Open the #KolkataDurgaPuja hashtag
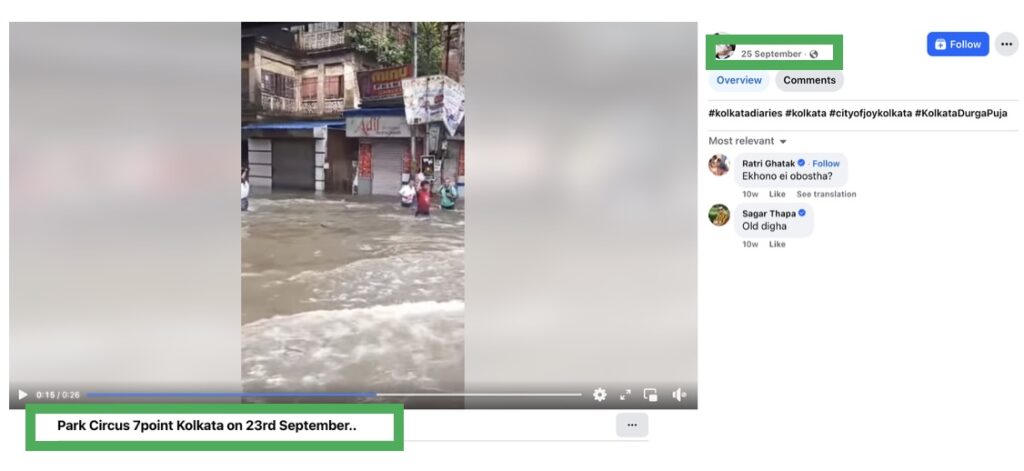Viewport: 1024px width, 471px height. click(x=961, y=113)
